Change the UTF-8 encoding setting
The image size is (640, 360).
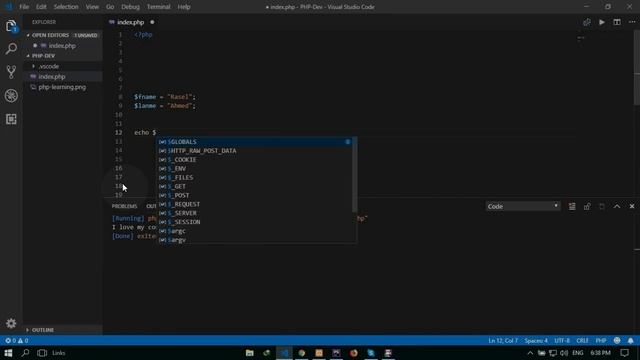562,340
